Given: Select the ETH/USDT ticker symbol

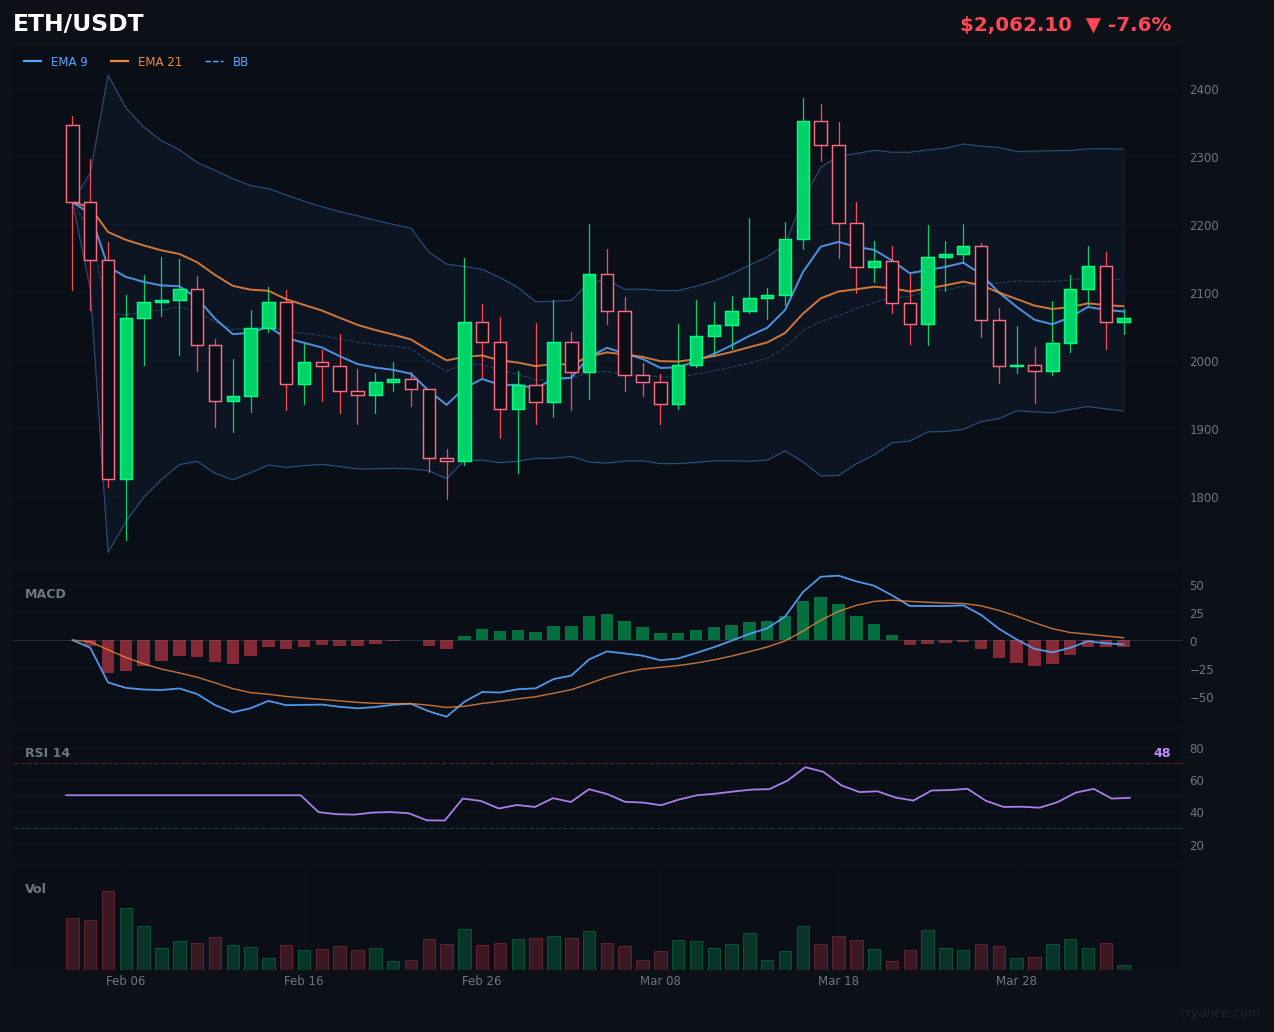Looking at the screenshot, I should [x=77, y=23].
